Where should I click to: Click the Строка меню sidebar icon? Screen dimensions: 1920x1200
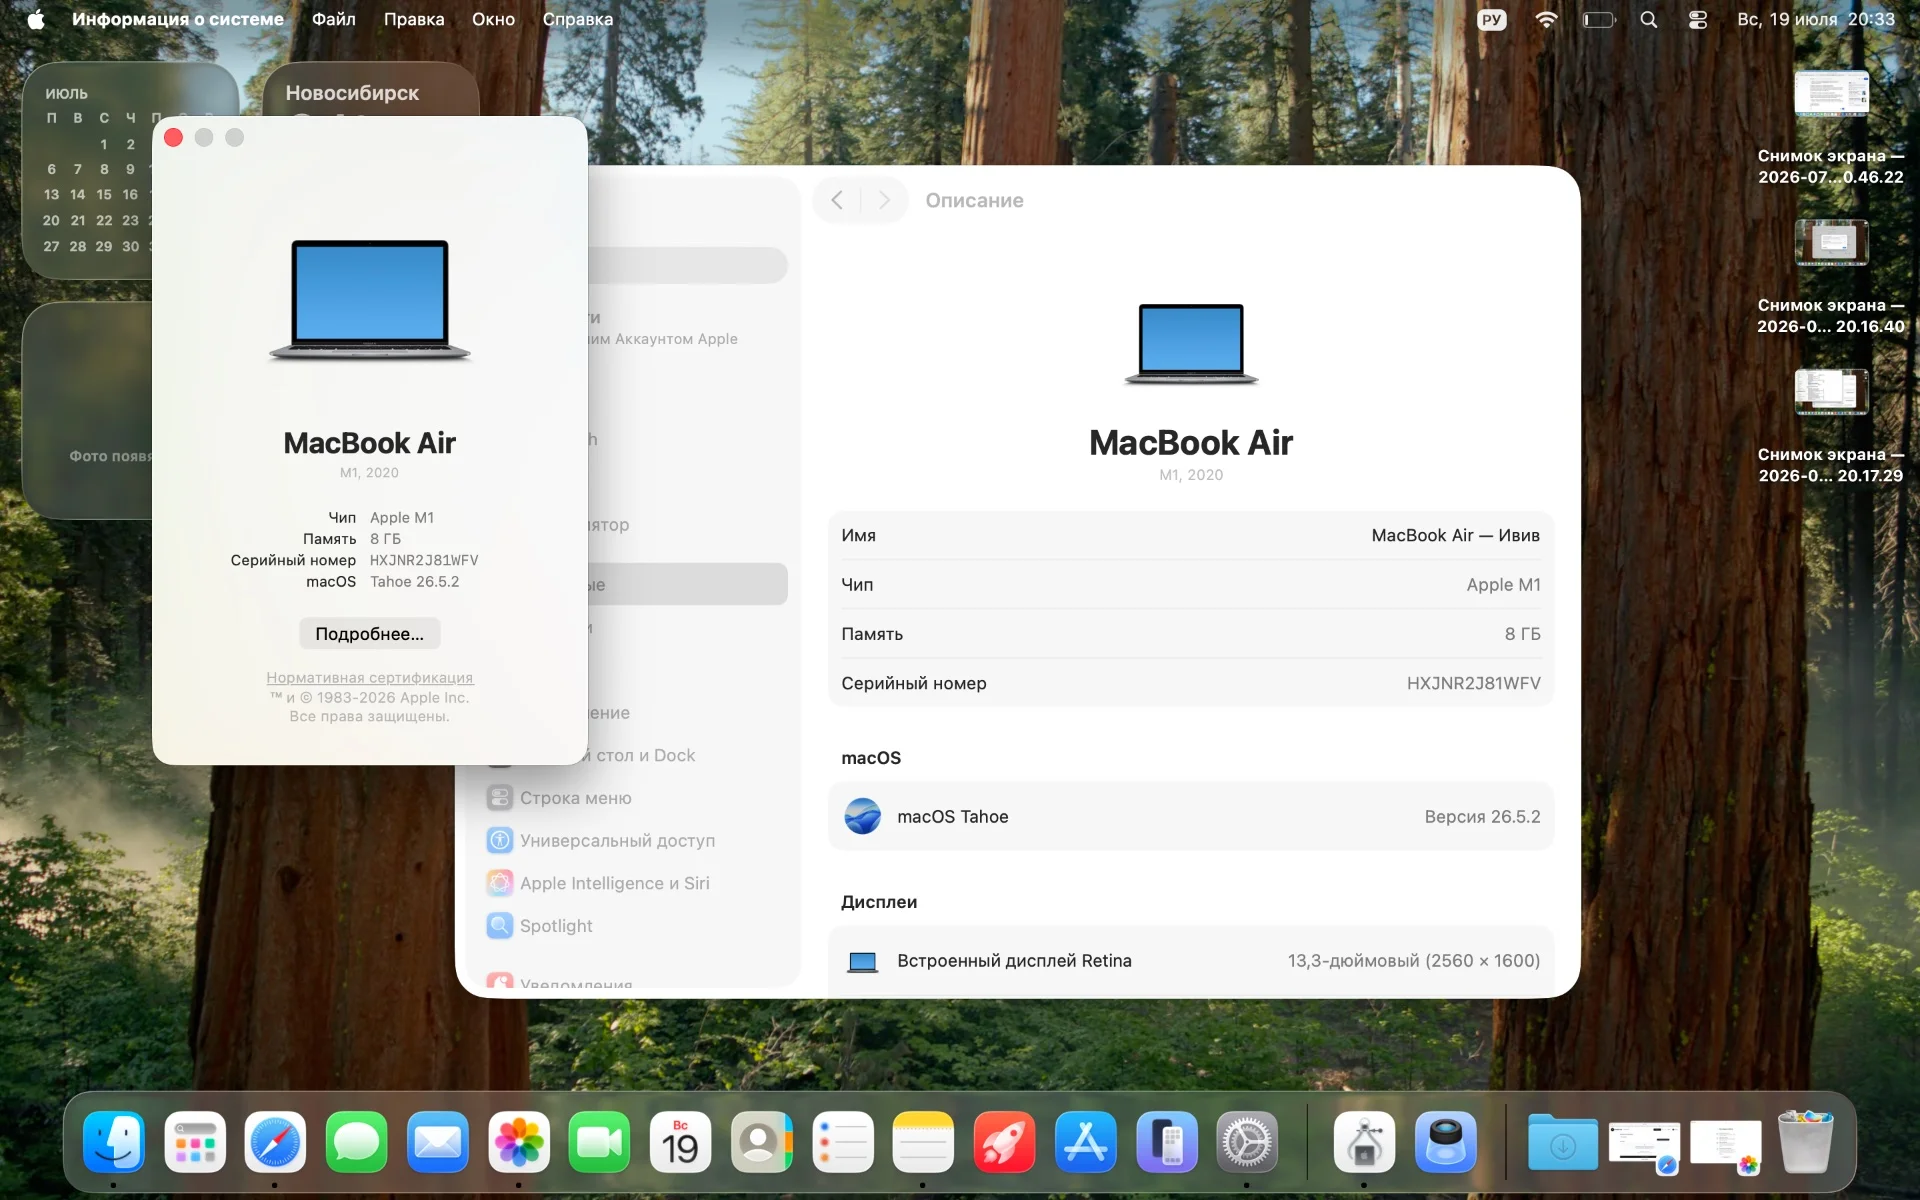500,798
